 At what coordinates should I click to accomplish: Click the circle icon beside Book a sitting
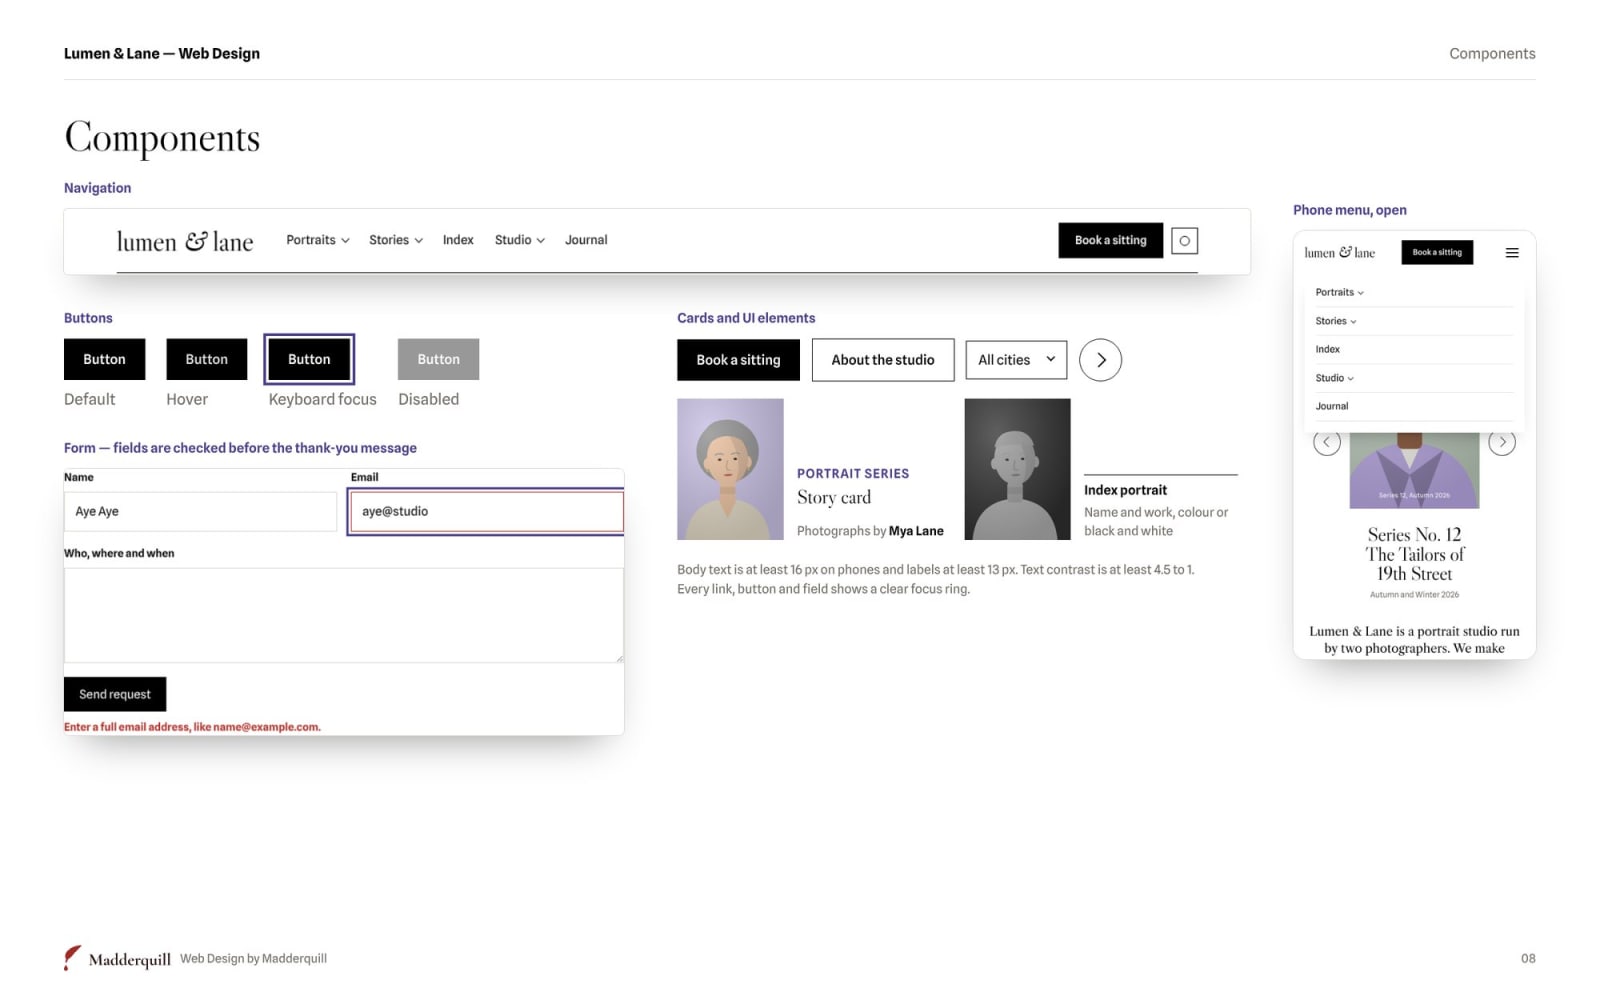(x=1184, y=241)
